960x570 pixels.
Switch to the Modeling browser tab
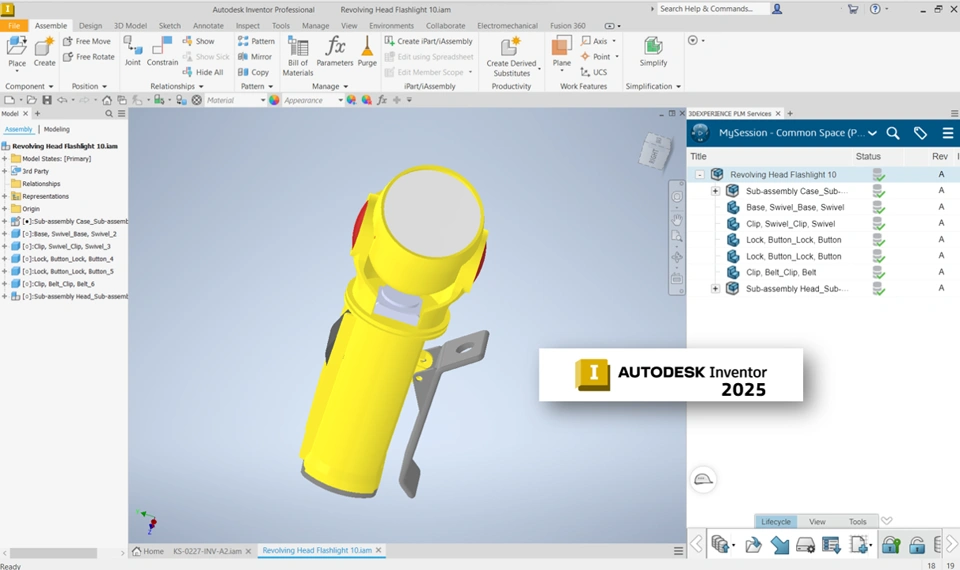tap(56, 129)
